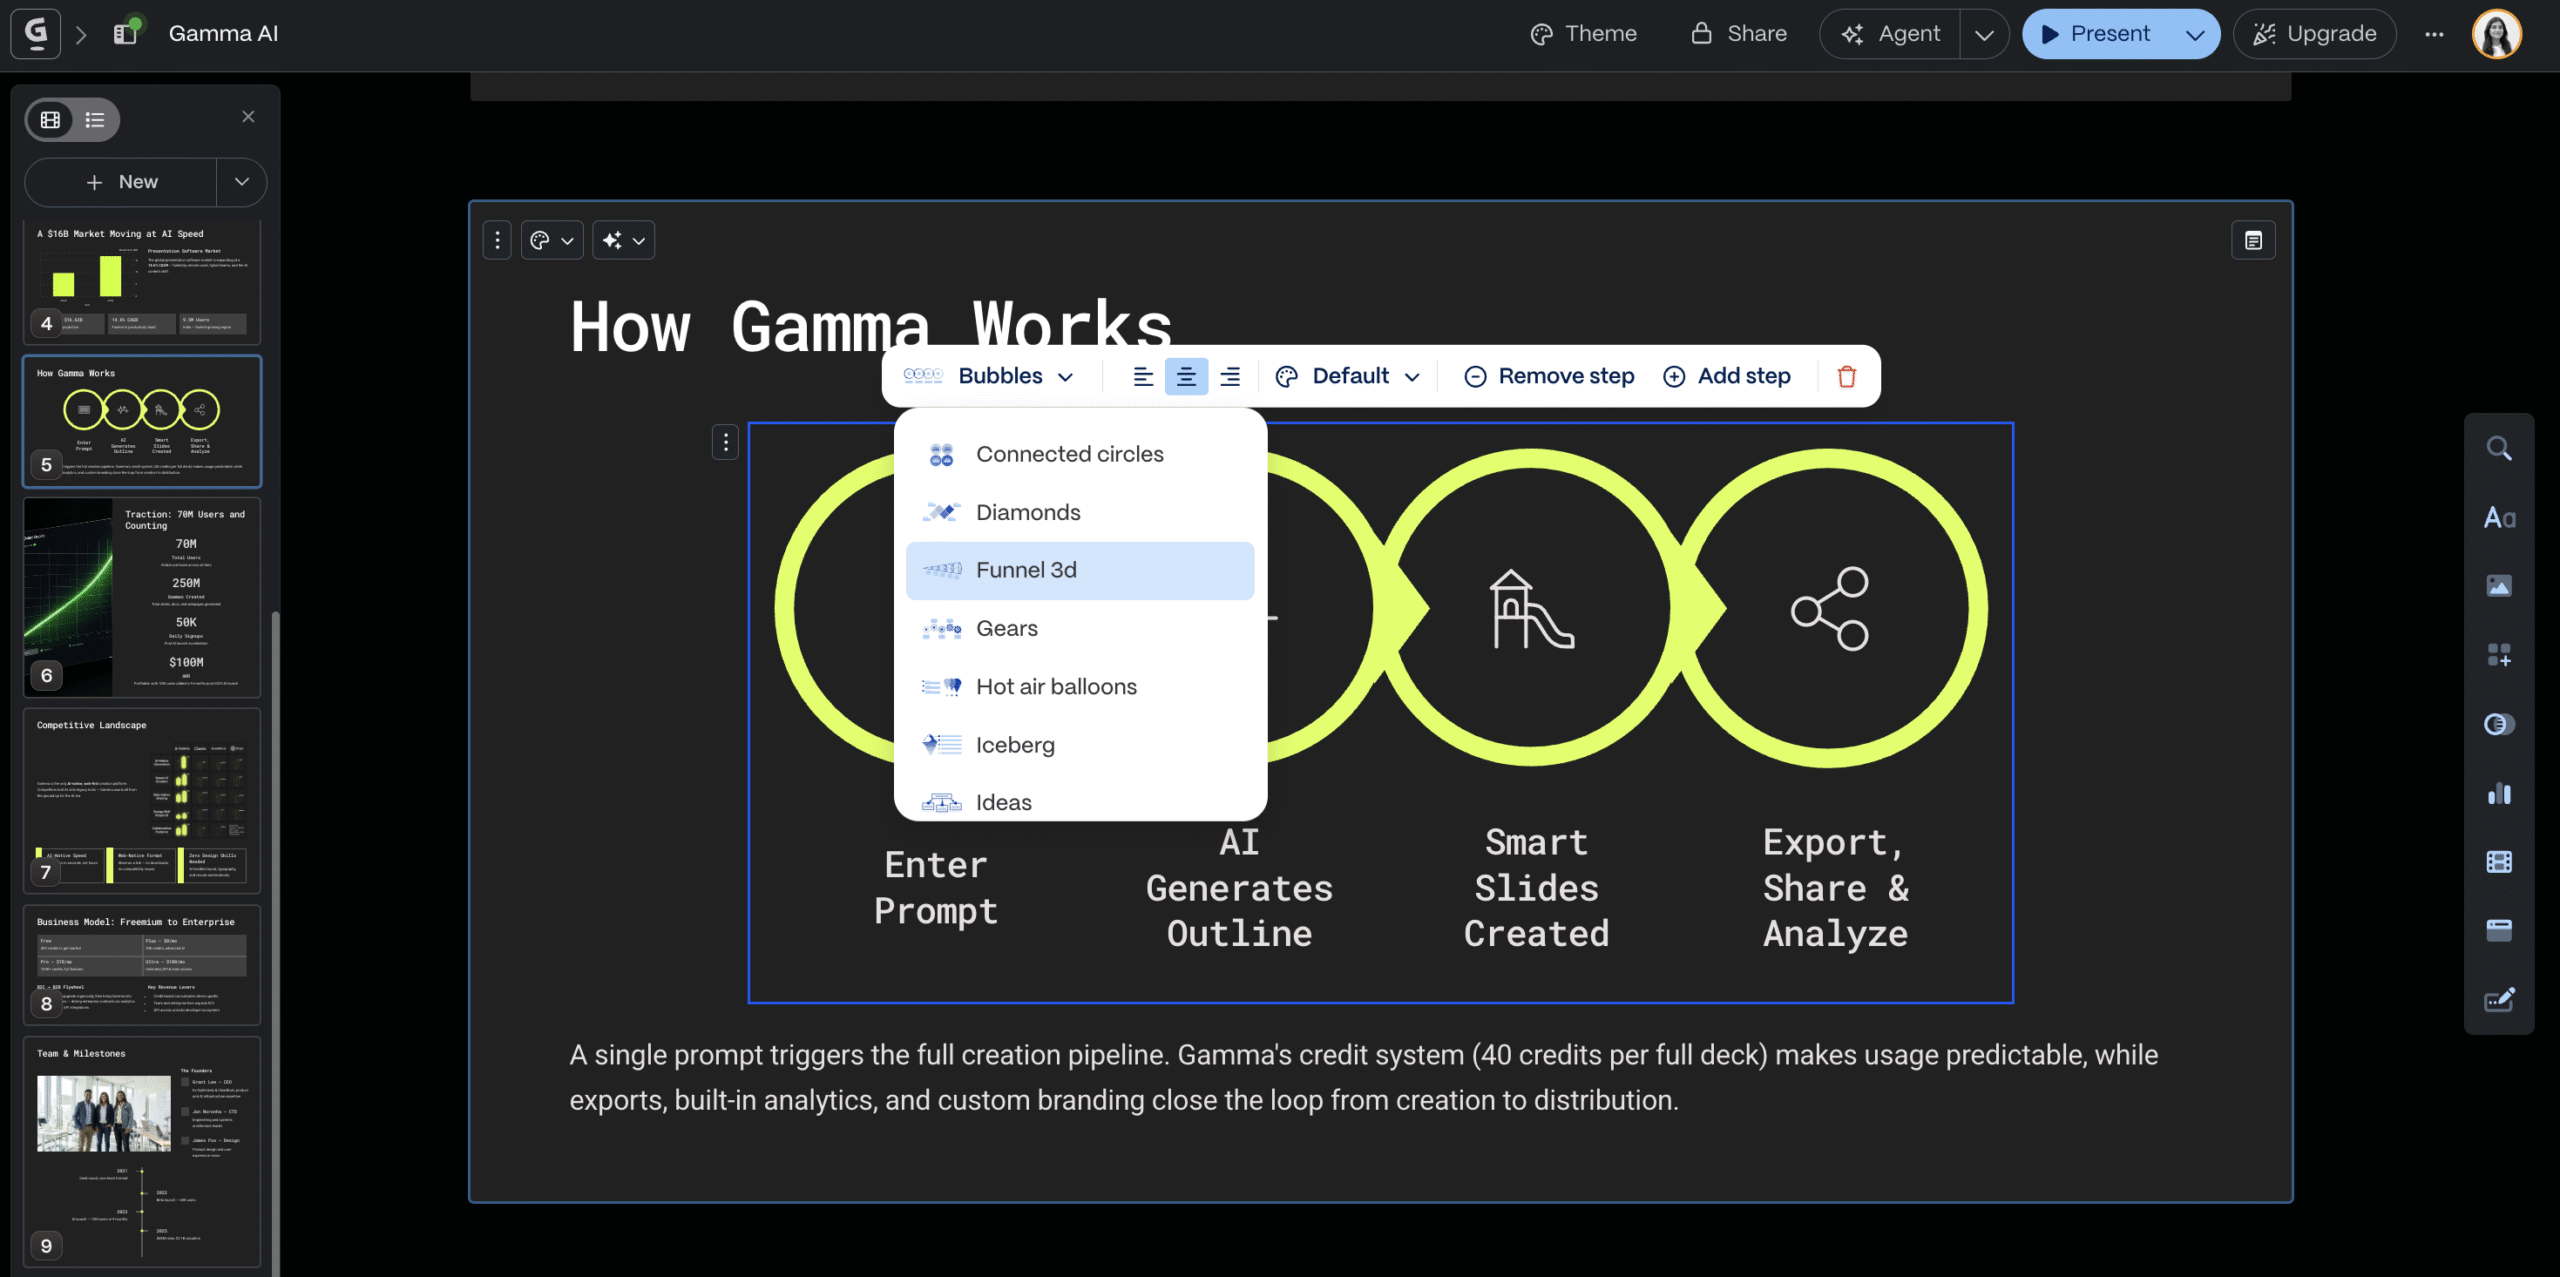Screen dimensions: 2560x1277
Task: Click the playground slide icon in third bubble
Action: (x=1530, y=608)
